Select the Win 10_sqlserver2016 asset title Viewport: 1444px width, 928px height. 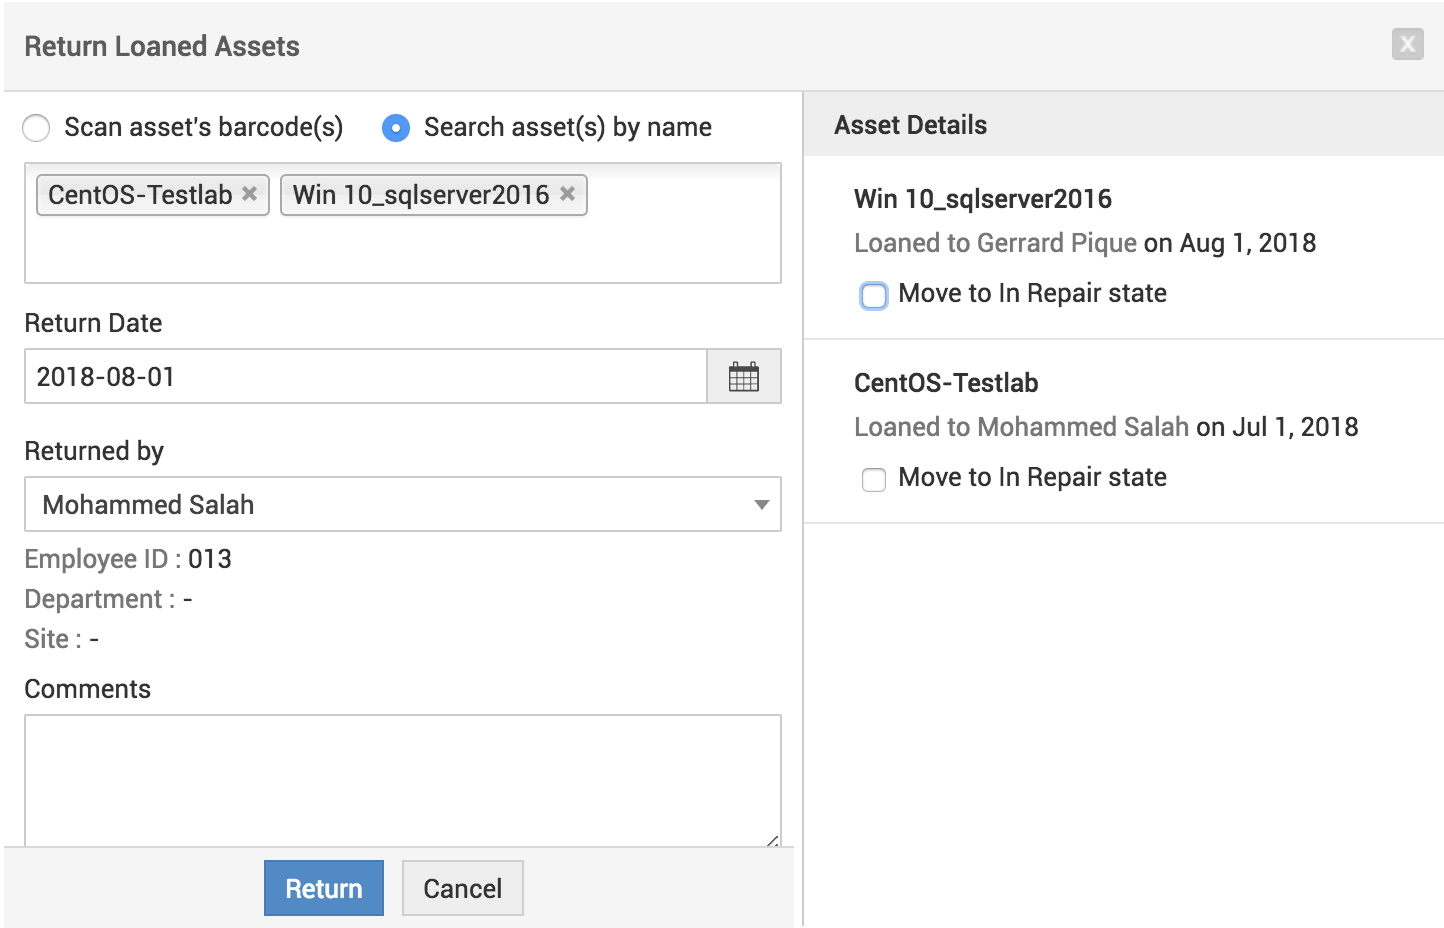coord(982,199)
